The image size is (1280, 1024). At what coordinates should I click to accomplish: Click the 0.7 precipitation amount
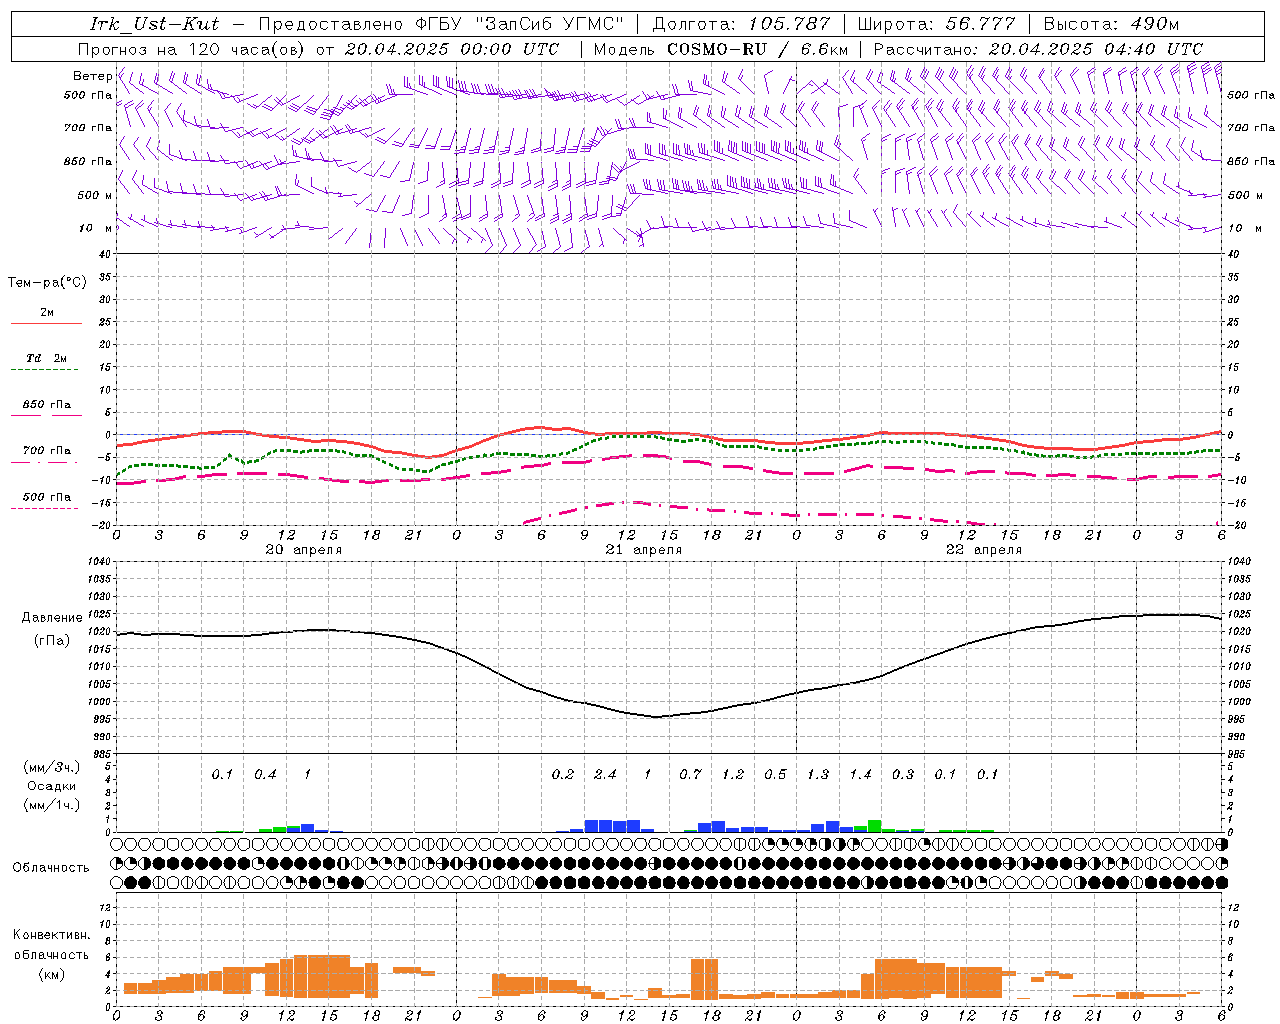[690, 775]
